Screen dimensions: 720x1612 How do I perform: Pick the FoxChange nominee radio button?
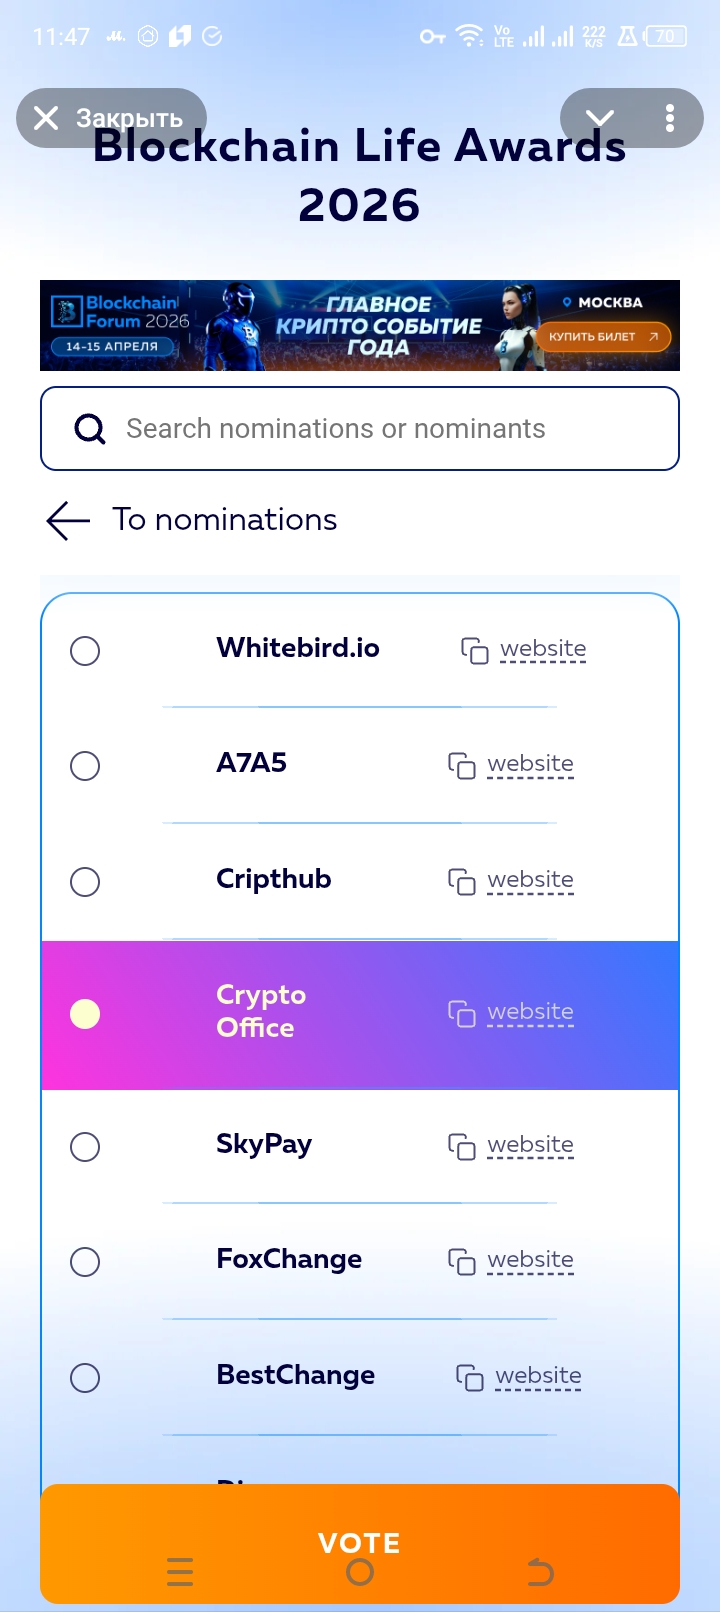point(85,1262)
